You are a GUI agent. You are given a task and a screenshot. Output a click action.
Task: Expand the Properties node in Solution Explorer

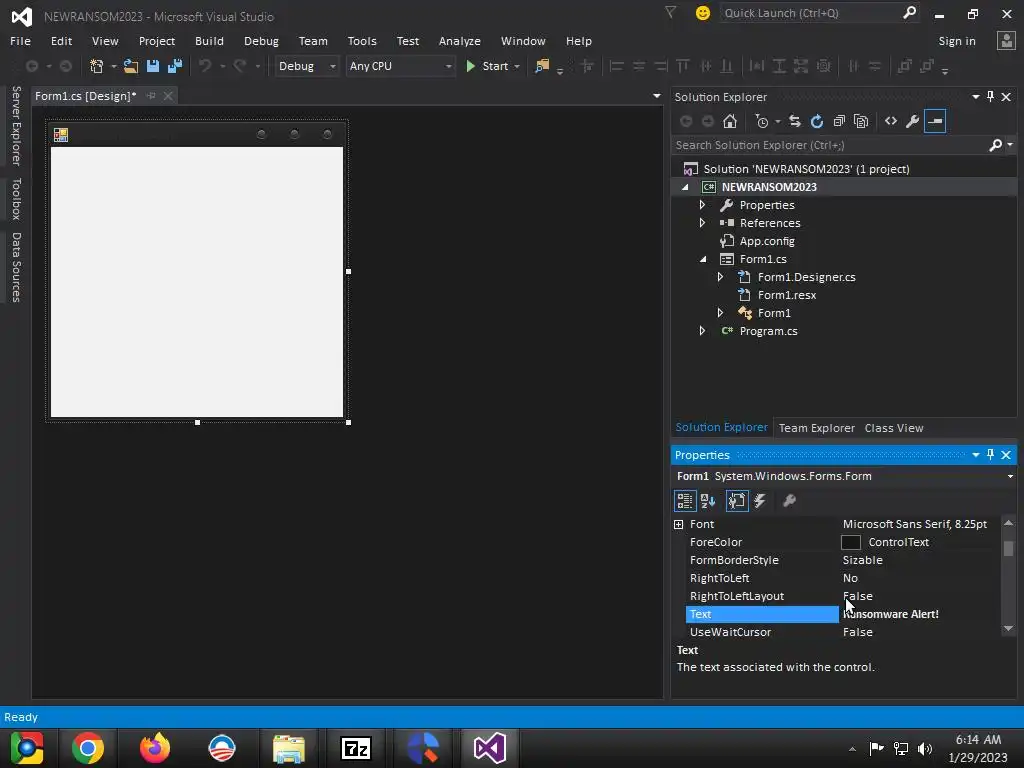pos(702,205)
